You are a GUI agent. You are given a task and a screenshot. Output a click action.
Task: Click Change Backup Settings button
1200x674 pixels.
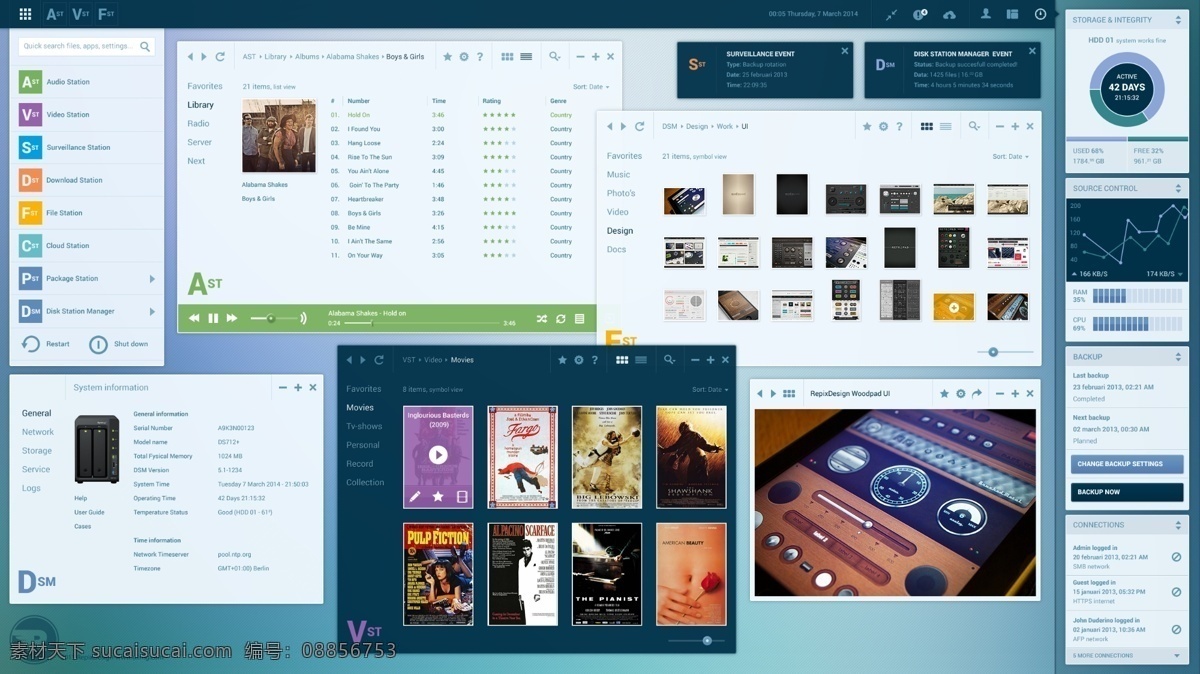tap(1127, 464)
